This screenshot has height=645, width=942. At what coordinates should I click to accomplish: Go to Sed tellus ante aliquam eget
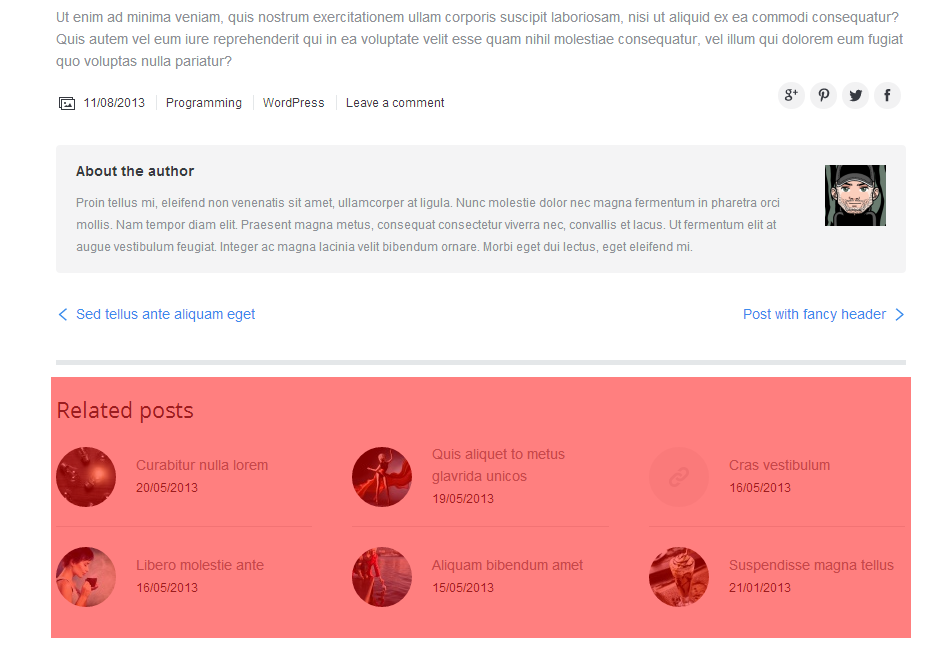coord(165,314)
